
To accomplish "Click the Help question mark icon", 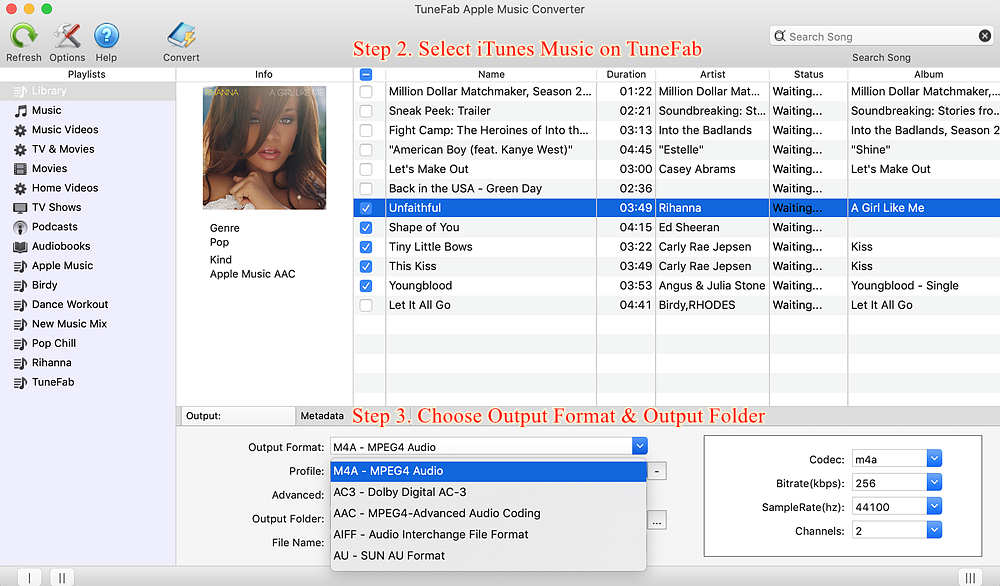I will (x=106, y=37).
